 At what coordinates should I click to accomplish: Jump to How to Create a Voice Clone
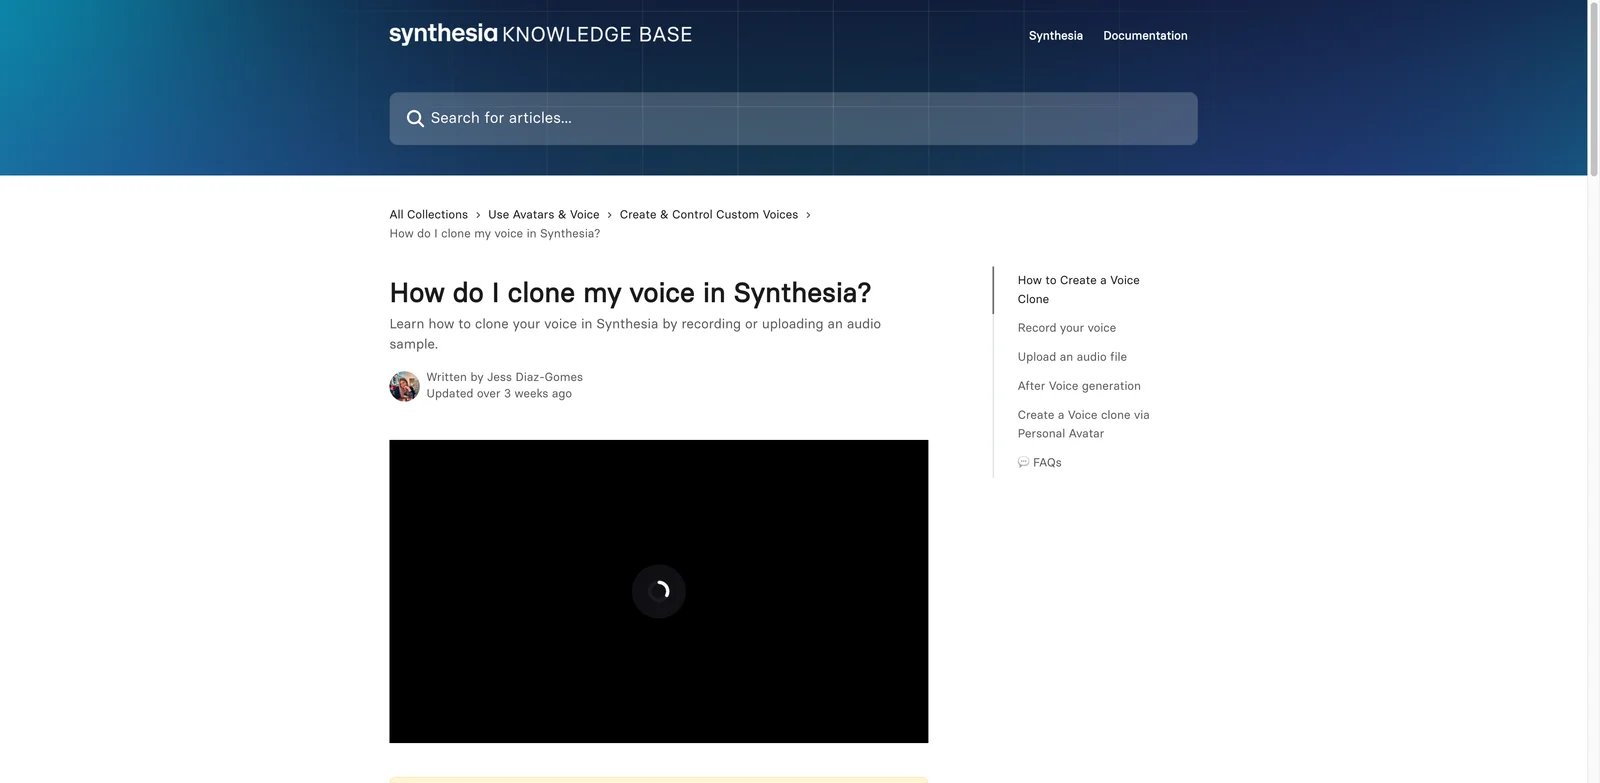1078,289
